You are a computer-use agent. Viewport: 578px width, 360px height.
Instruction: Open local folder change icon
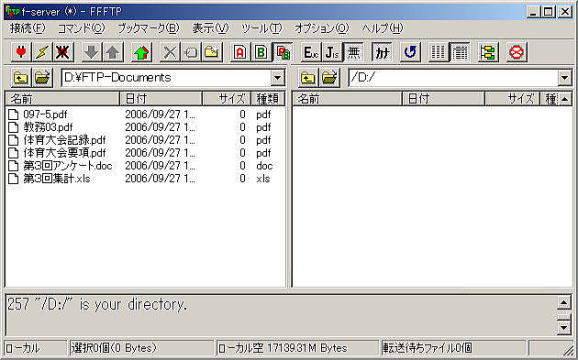[42, 78]
